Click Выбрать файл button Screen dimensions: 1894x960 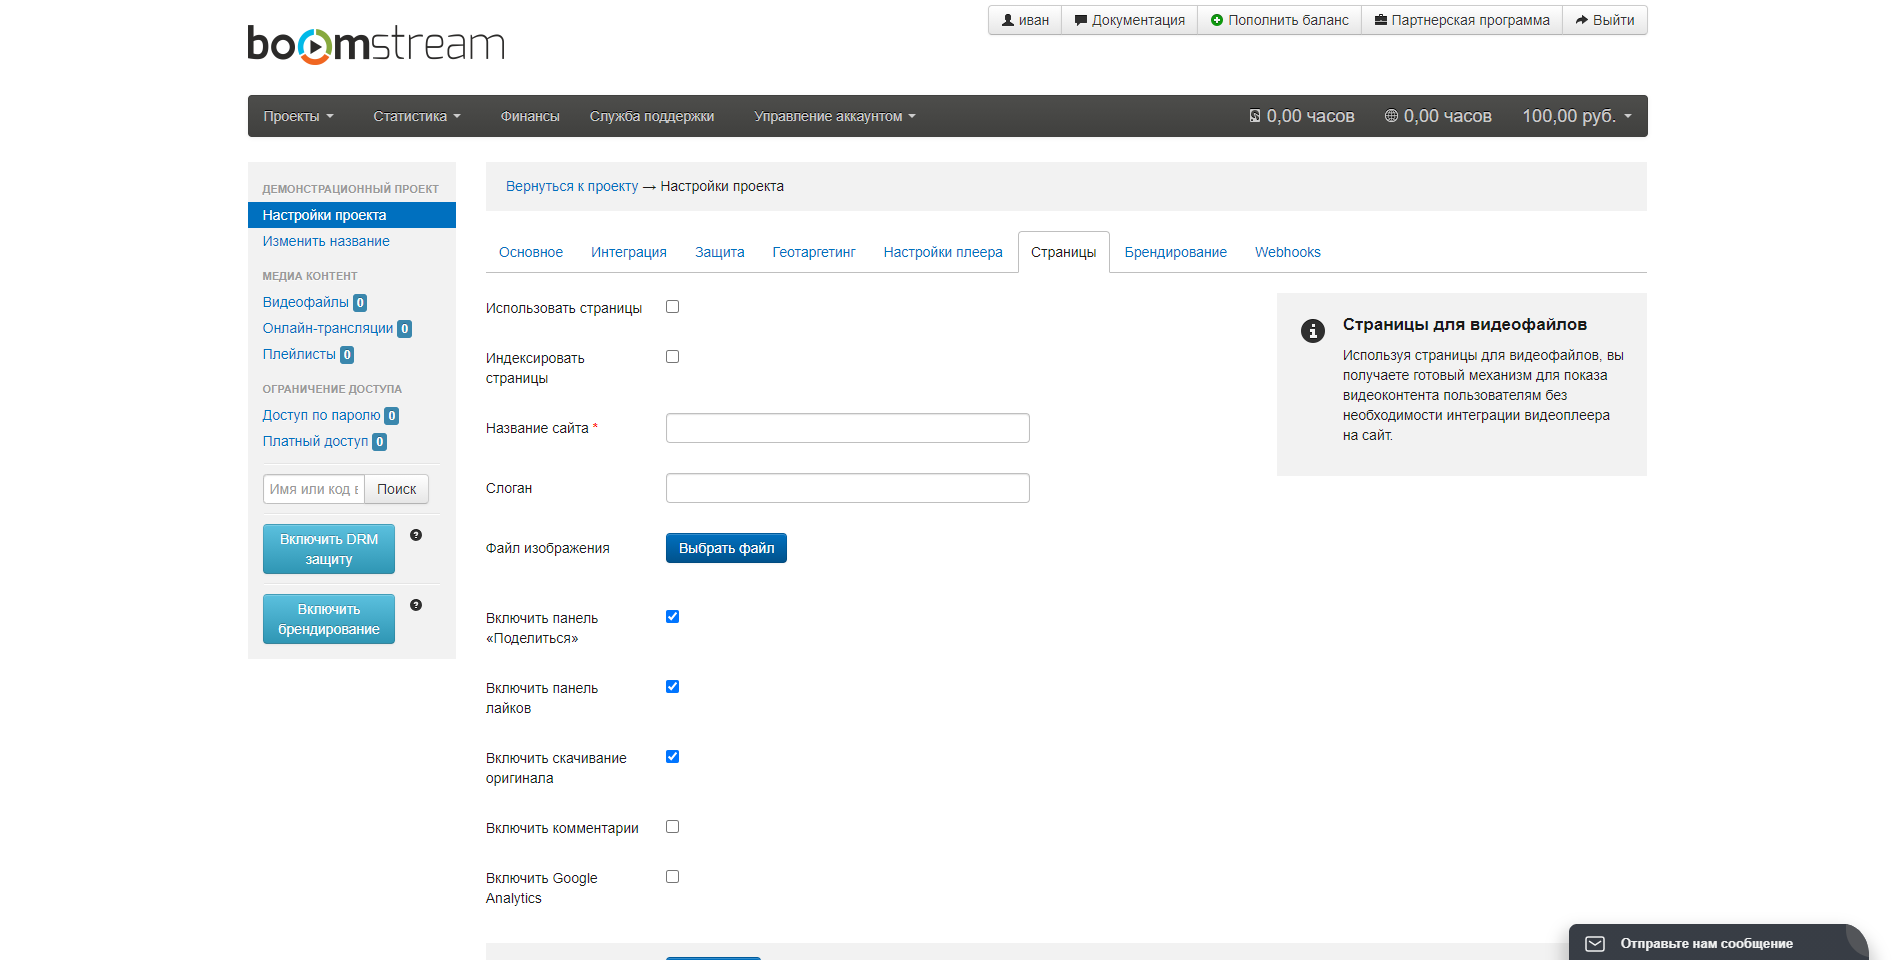pos(727,548)
